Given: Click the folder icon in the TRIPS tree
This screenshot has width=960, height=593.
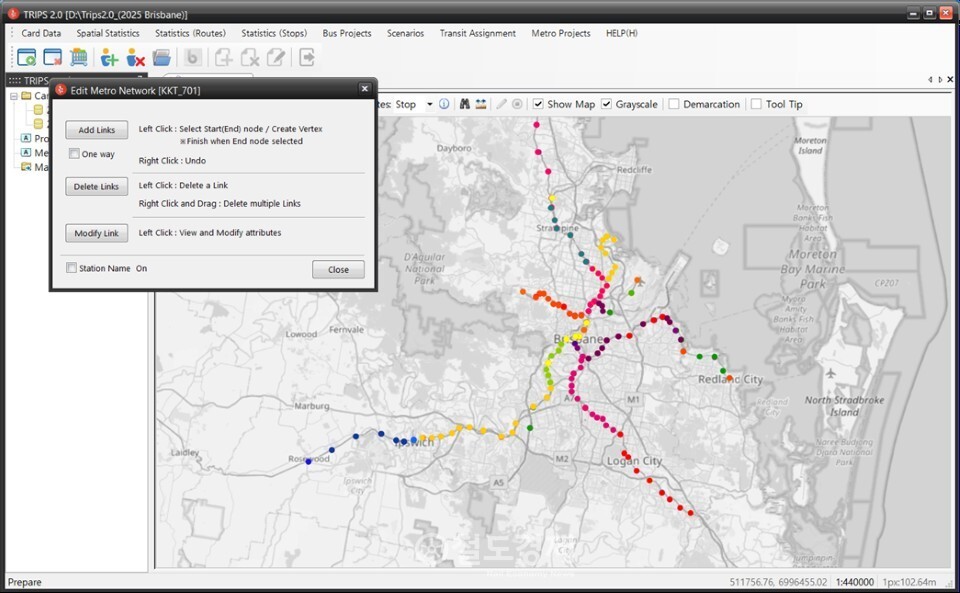Looking at the screenshot, I should (x=26, y=95).
